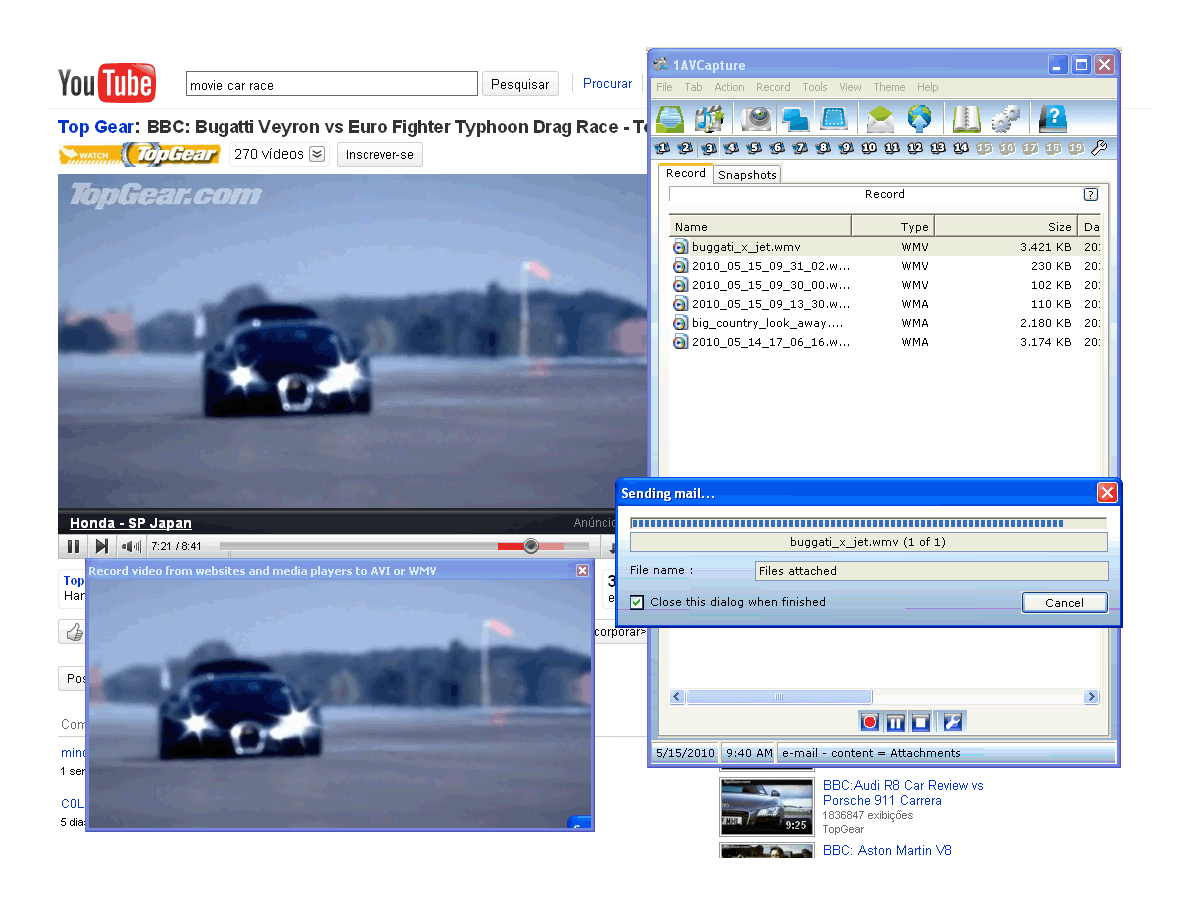1200x900 pixels.
Task: Click the stop recording square button
Action: [x=921, y=722]
